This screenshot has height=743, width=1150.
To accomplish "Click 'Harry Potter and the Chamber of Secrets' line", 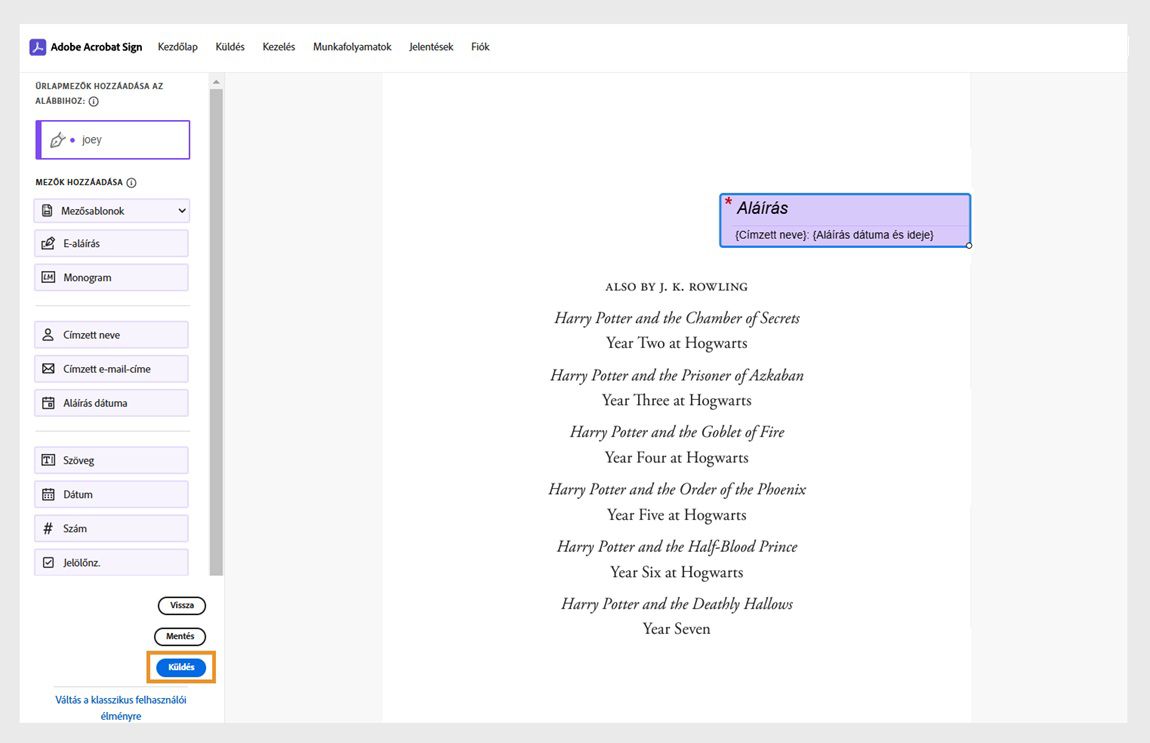I will click(677, 318).
